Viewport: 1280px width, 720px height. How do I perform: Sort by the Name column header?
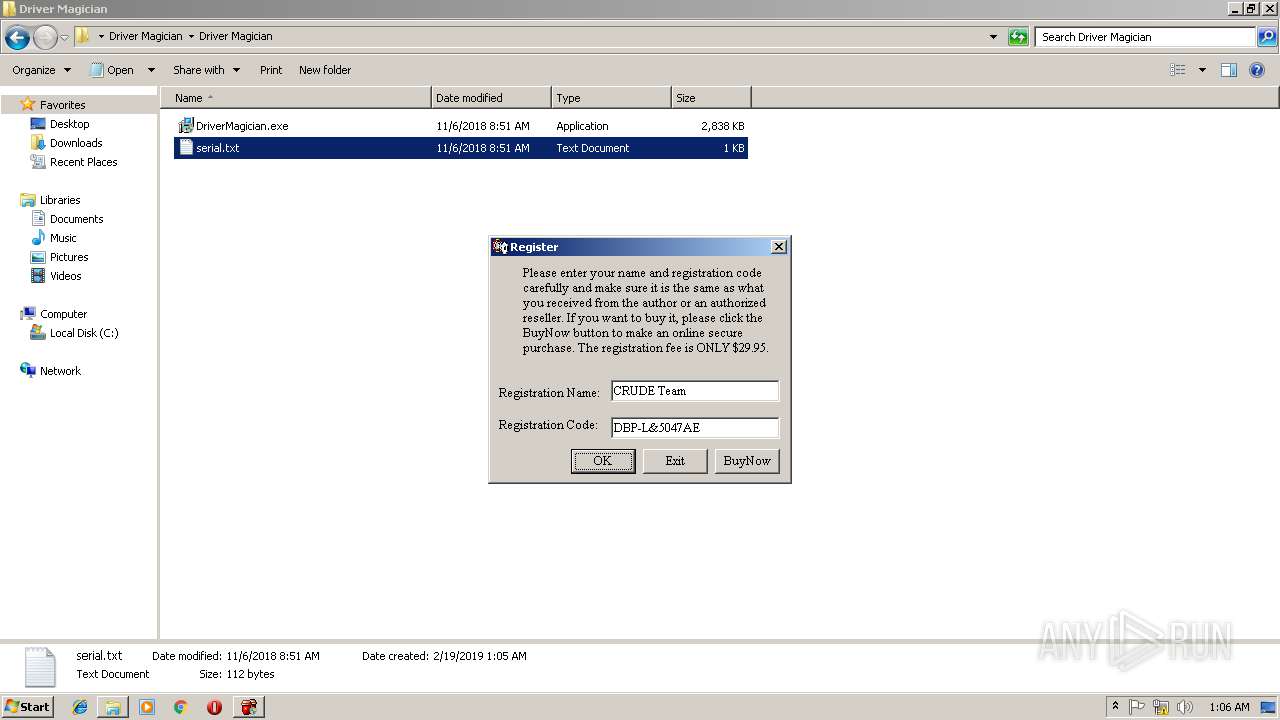point(296,98)
